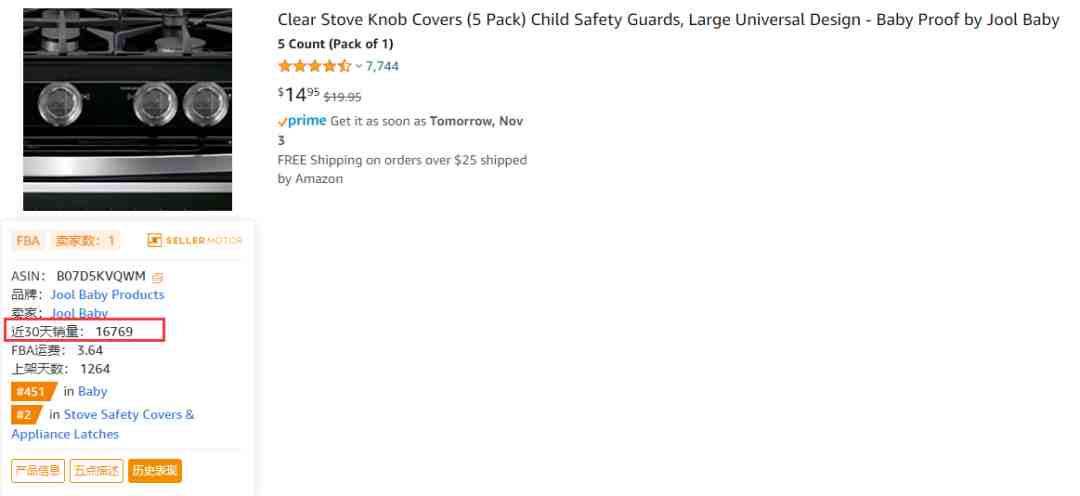Click the FBA tag

click(28, 240)
